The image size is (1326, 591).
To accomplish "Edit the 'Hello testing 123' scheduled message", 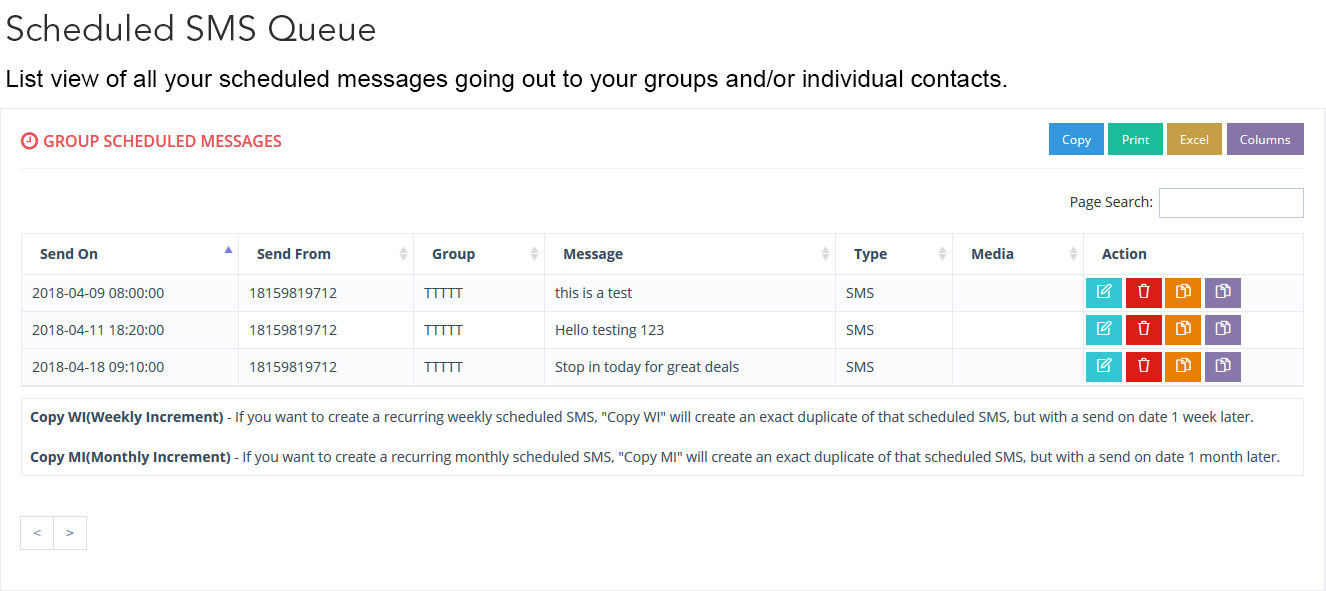I will pyautogui.click(x=1104, y=330).
